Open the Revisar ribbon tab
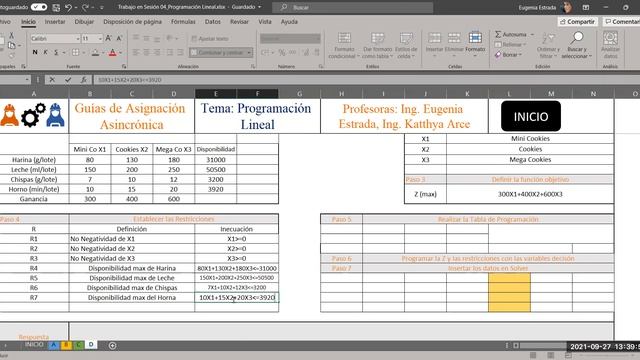The width and height of the screenshot is (640, 360). pyautogui.click(x=239, y=22)
